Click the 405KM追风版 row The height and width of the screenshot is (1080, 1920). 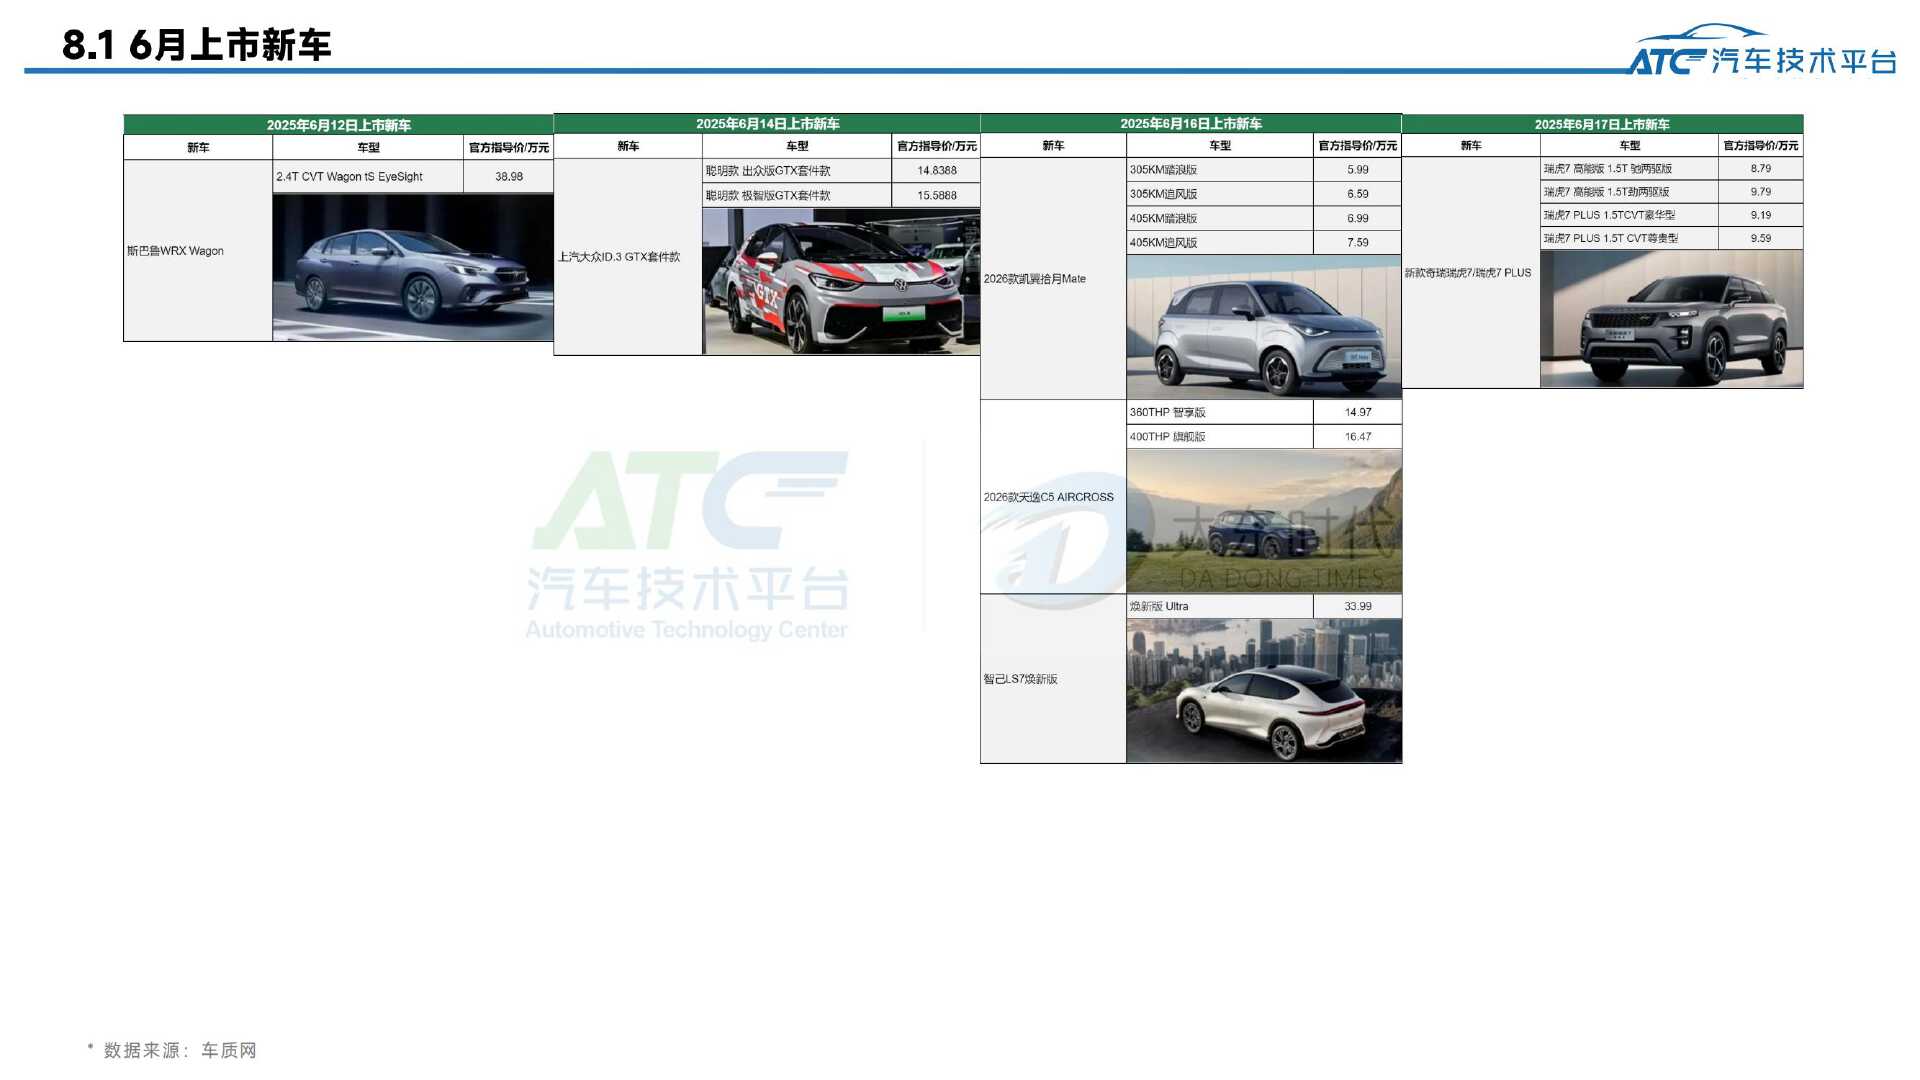coord(1220,243)
